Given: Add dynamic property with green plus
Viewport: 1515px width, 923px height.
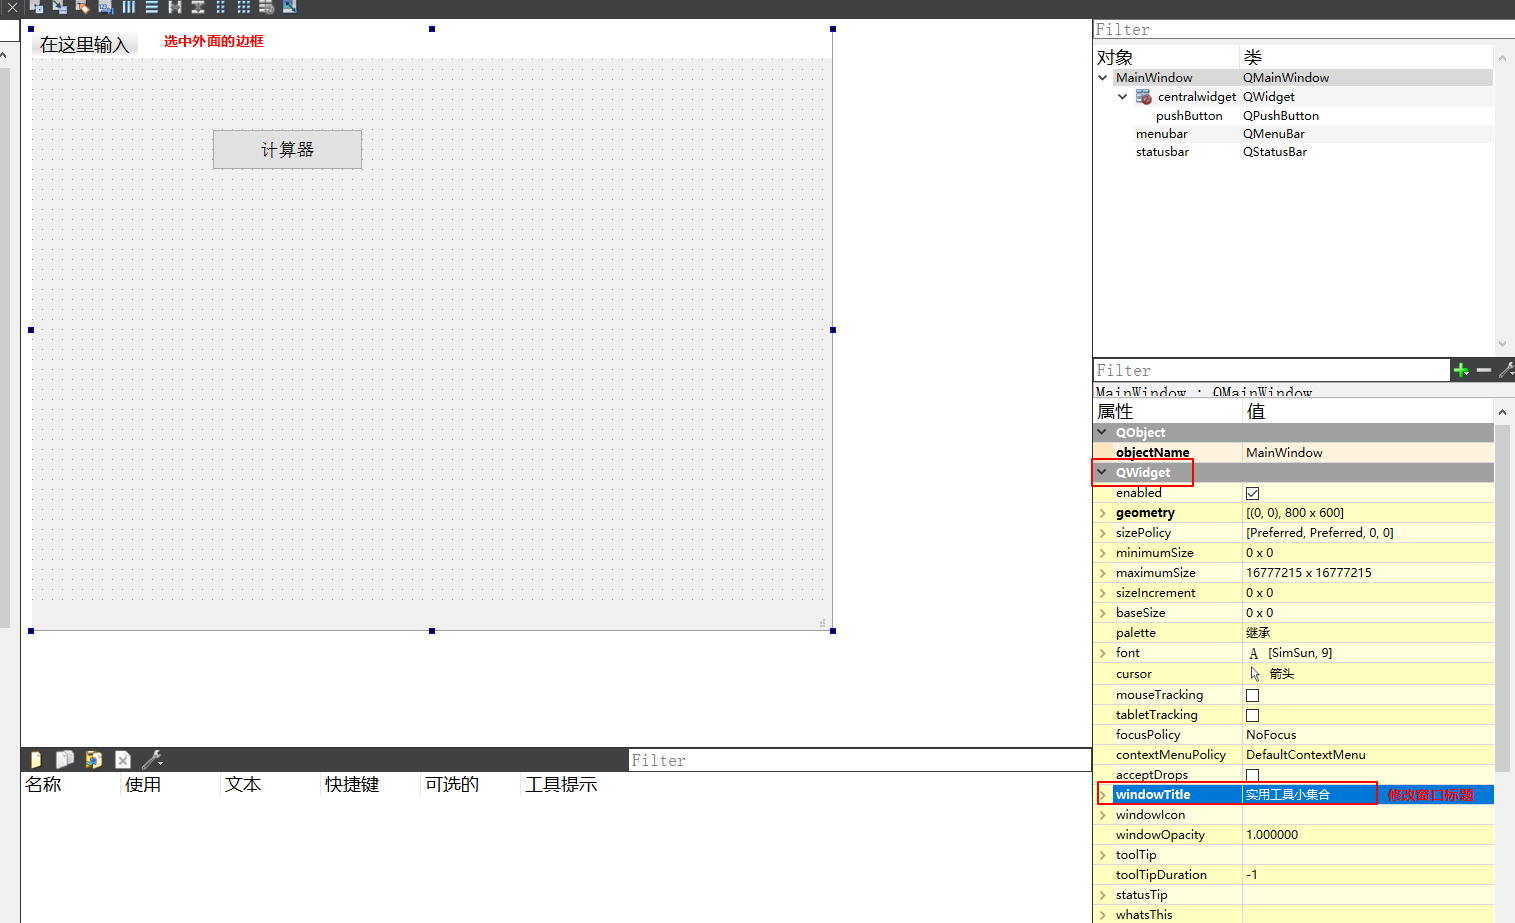Looking at the screenshot, I should click(x=1461, y=370).
